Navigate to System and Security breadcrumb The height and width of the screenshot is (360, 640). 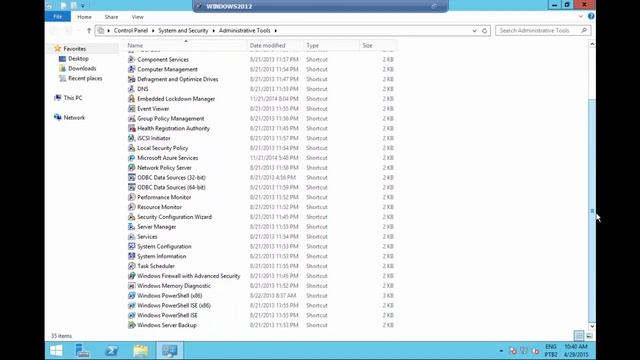(x=183, y=31)
